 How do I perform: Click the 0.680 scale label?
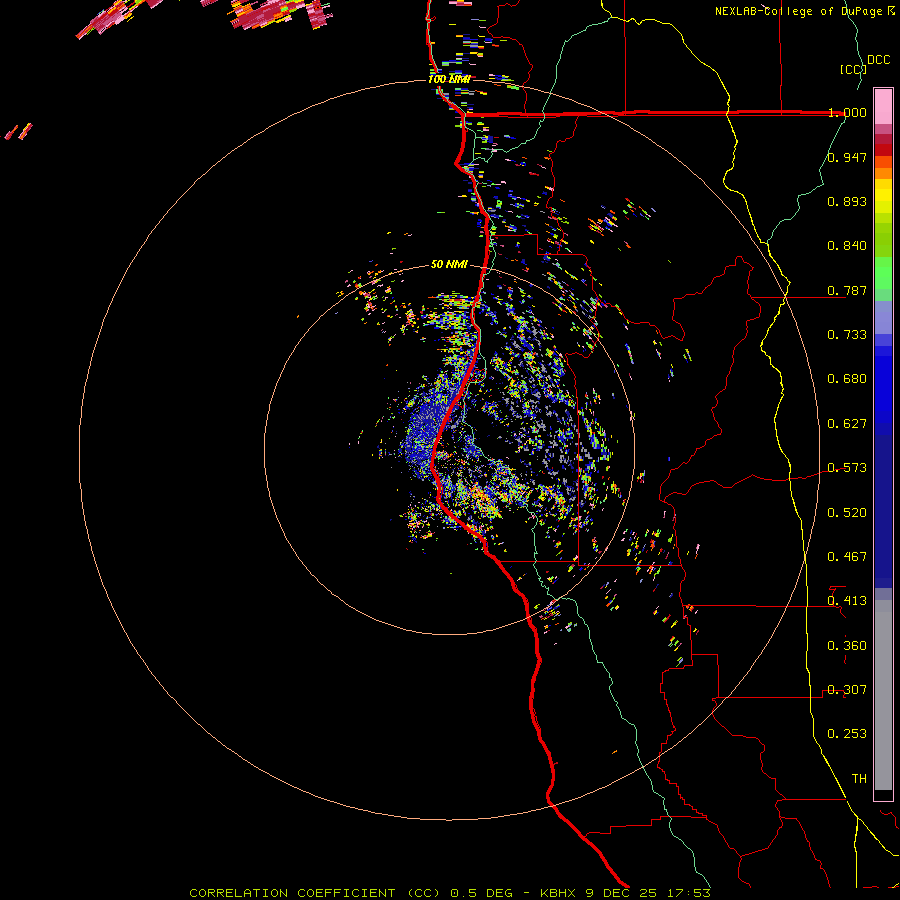(x=847, y=379)
